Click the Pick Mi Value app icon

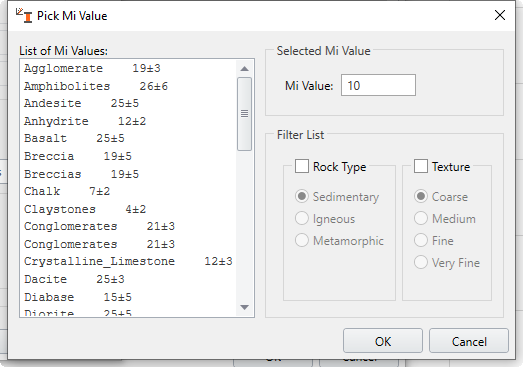[24, 15]
